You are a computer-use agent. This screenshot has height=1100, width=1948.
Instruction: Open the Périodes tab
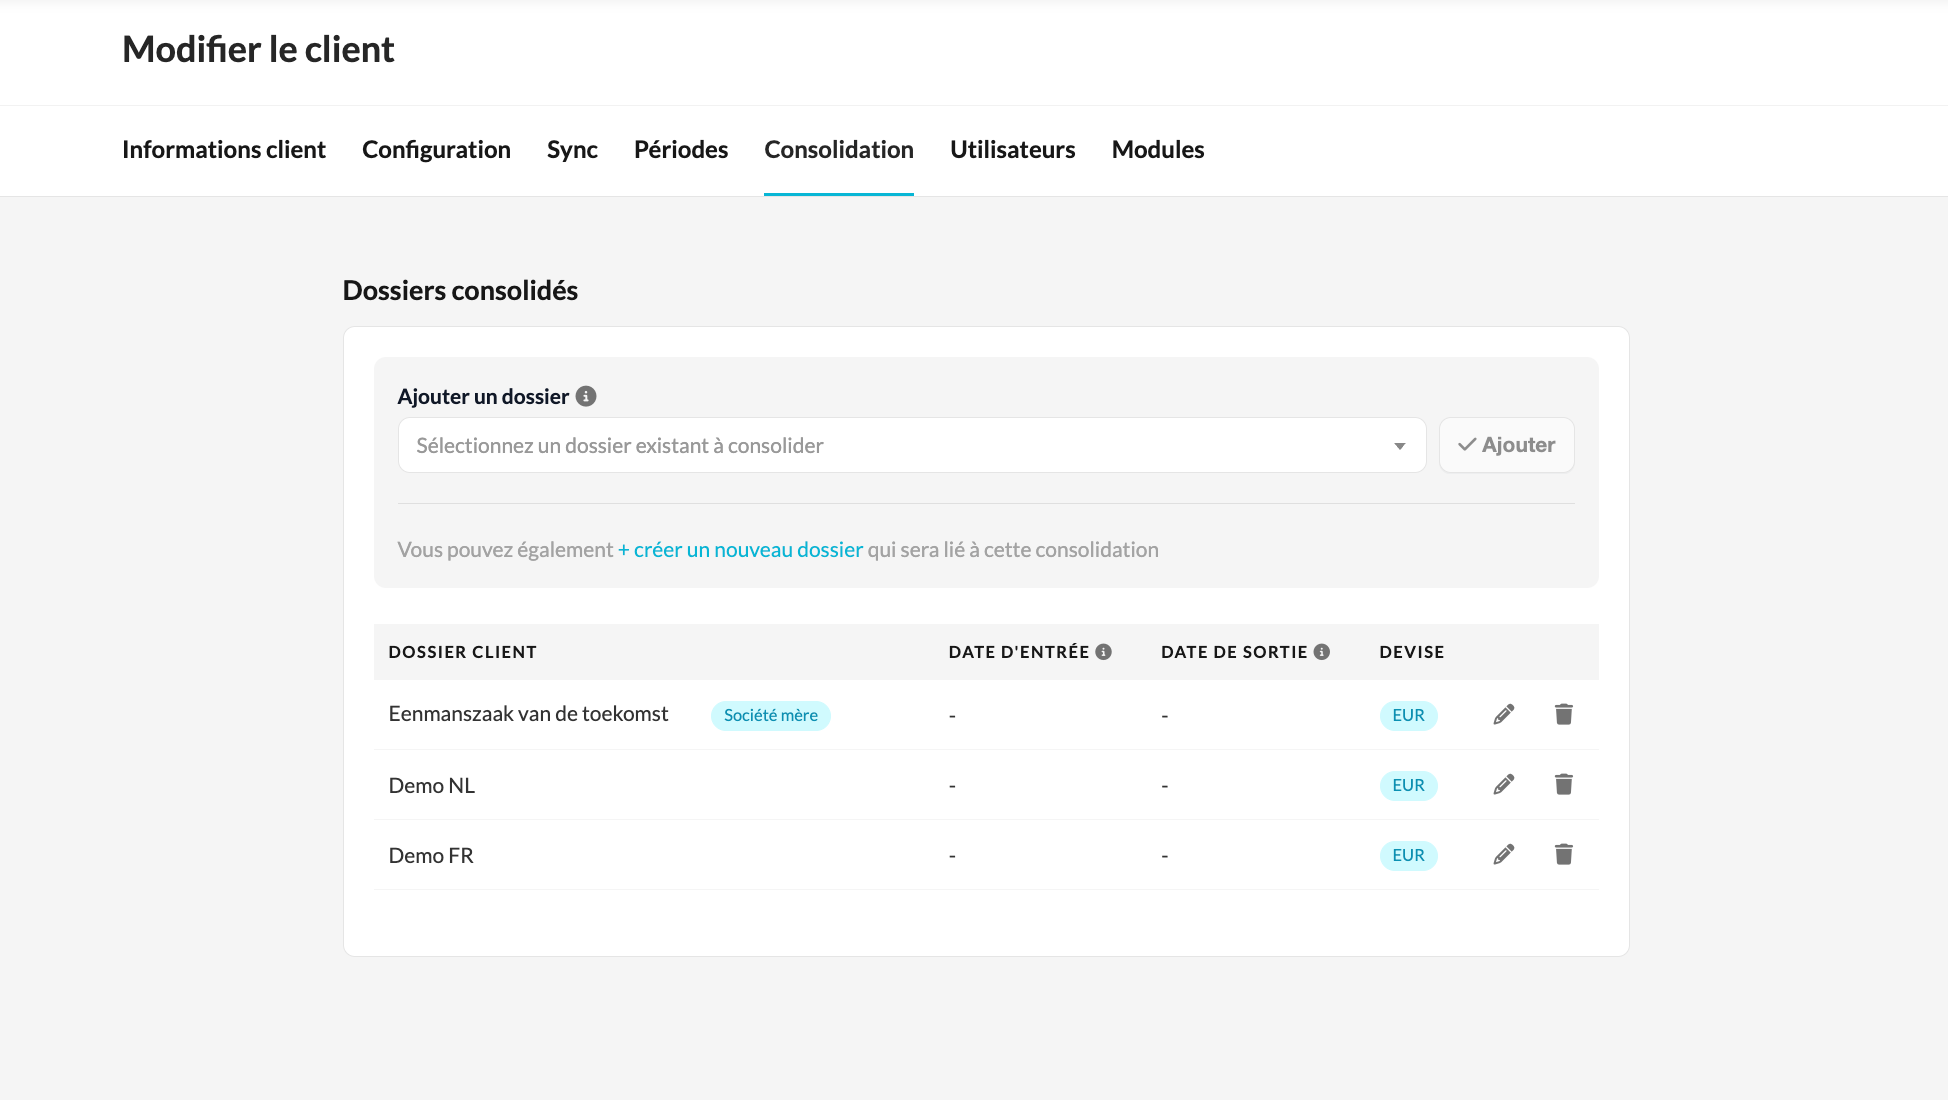coord(681,150)
